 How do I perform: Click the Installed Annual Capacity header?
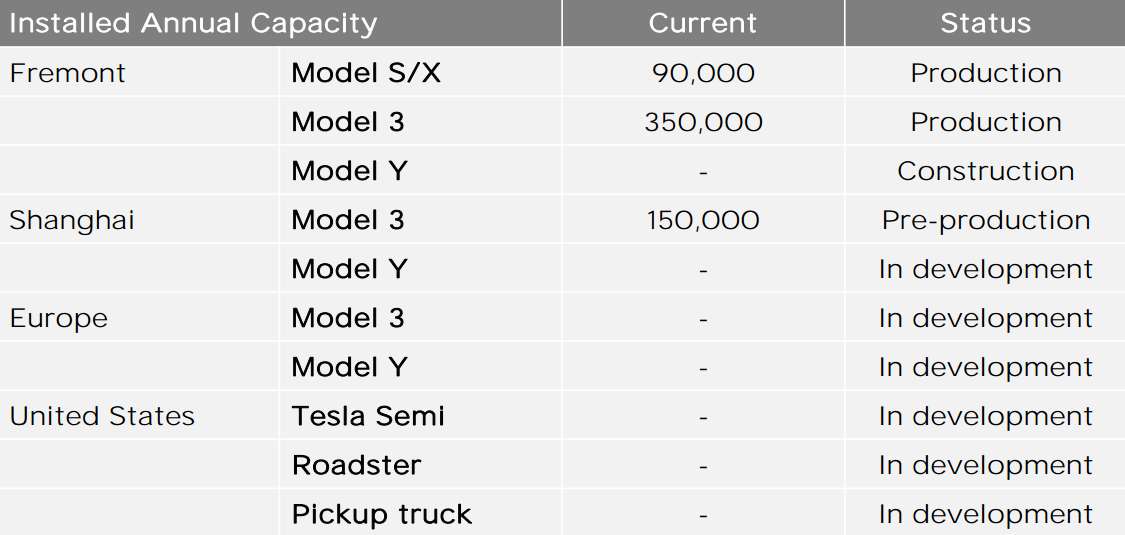193,23
